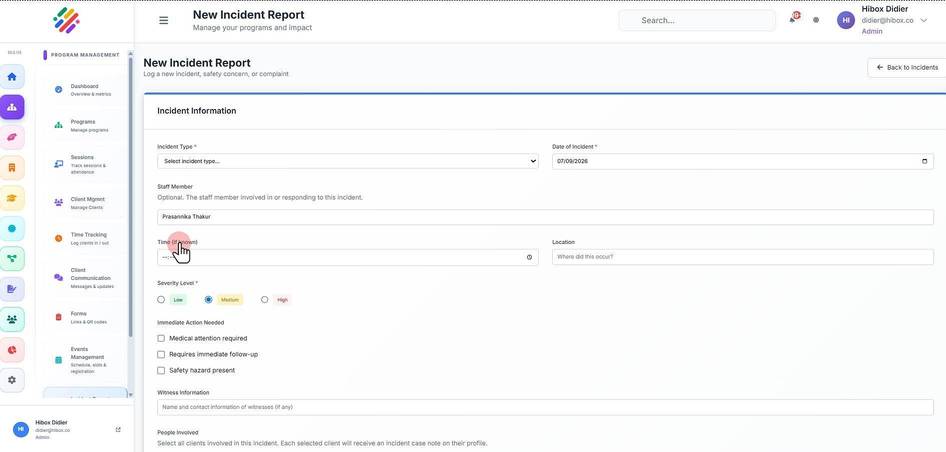Viewport: 946px width, 452px height.
Task: Expand the user account chevron in header
Action: coord(924,20)
